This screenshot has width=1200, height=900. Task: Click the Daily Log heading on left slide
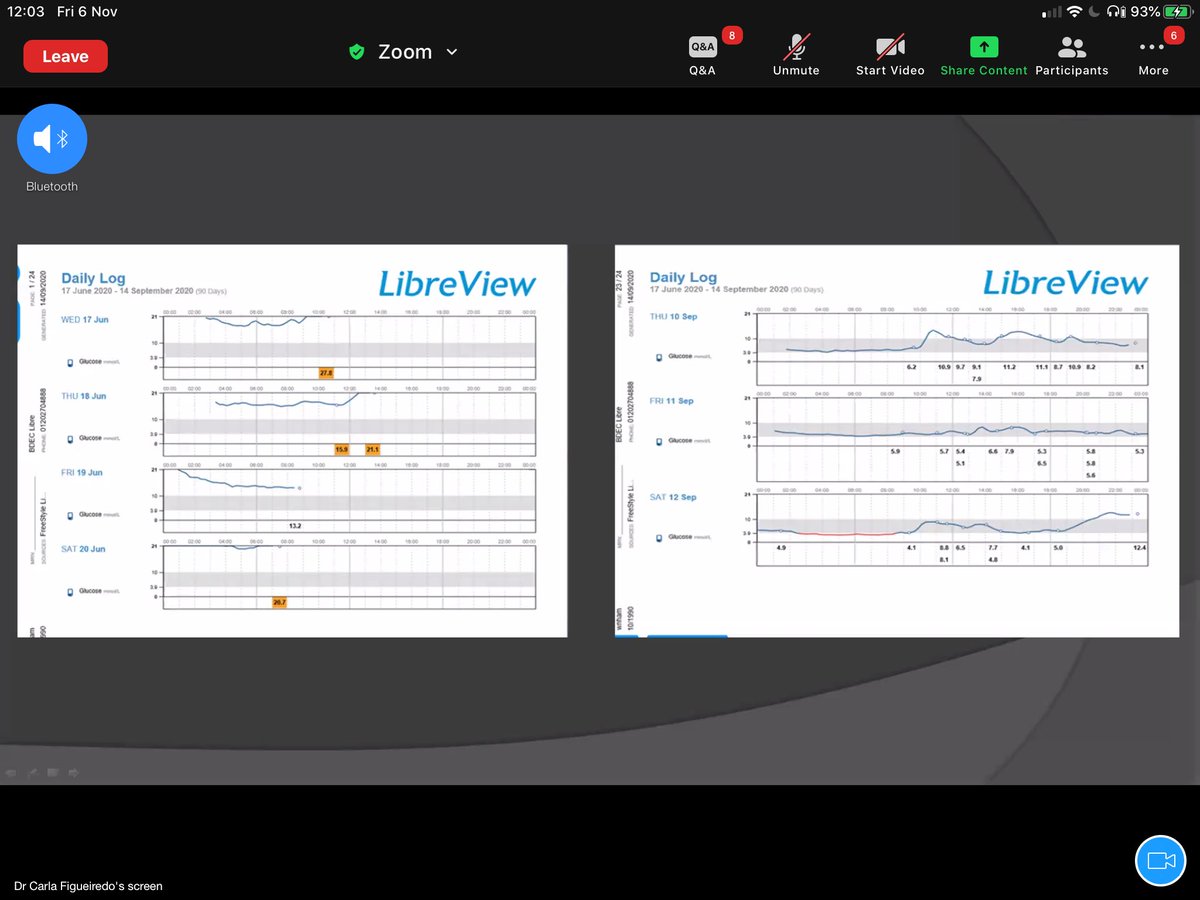pyautogui.click(x=93, y=278)
